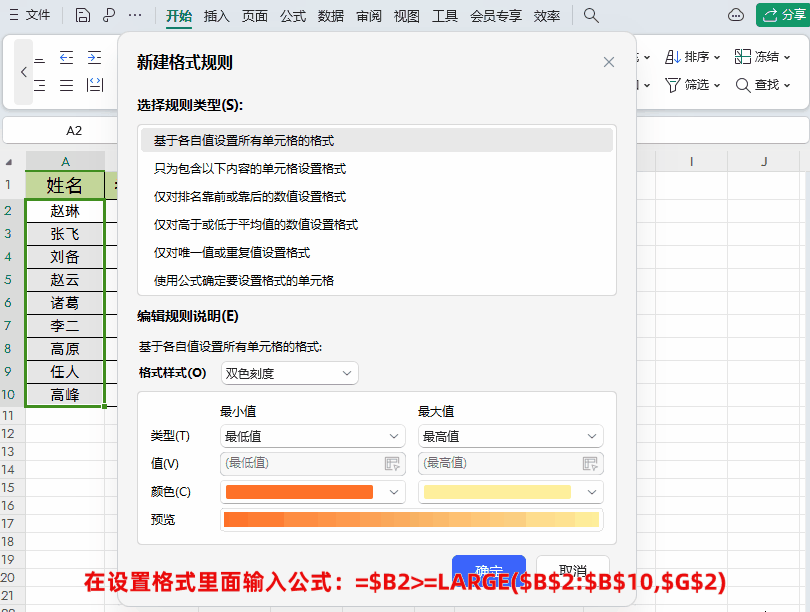Open the 最小值 type 最低值 dropdown
Image resolution: width=810 pixels, height=612 pixels.
pyautogui.click(x=313, y=436)
